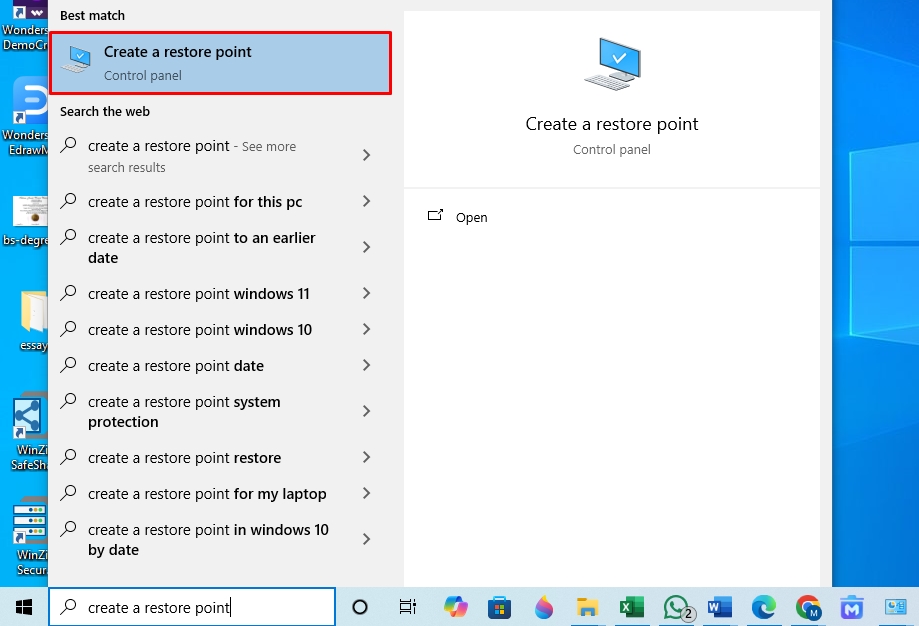Open bs-degree file on desktop
This screenshot has width=919, height=626.
click(x=26, y=221)
